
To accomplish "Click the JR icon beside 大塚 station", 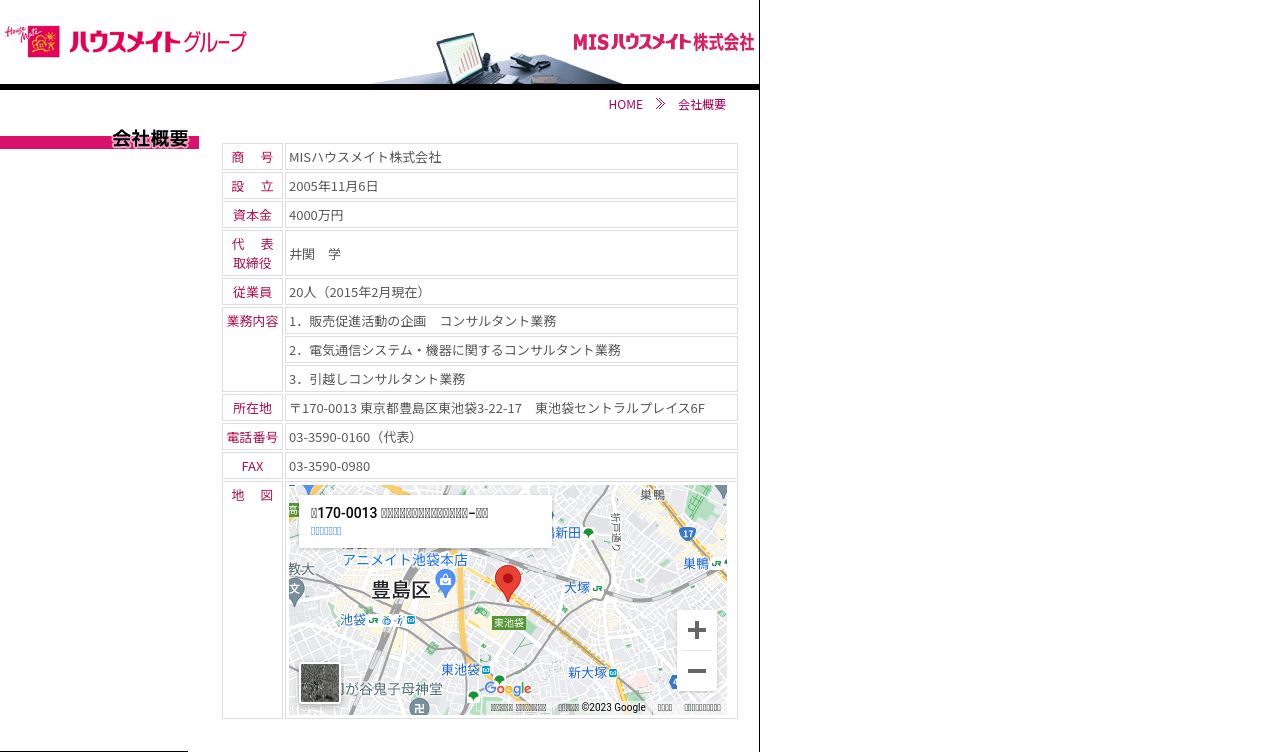I will pos(597,588).
